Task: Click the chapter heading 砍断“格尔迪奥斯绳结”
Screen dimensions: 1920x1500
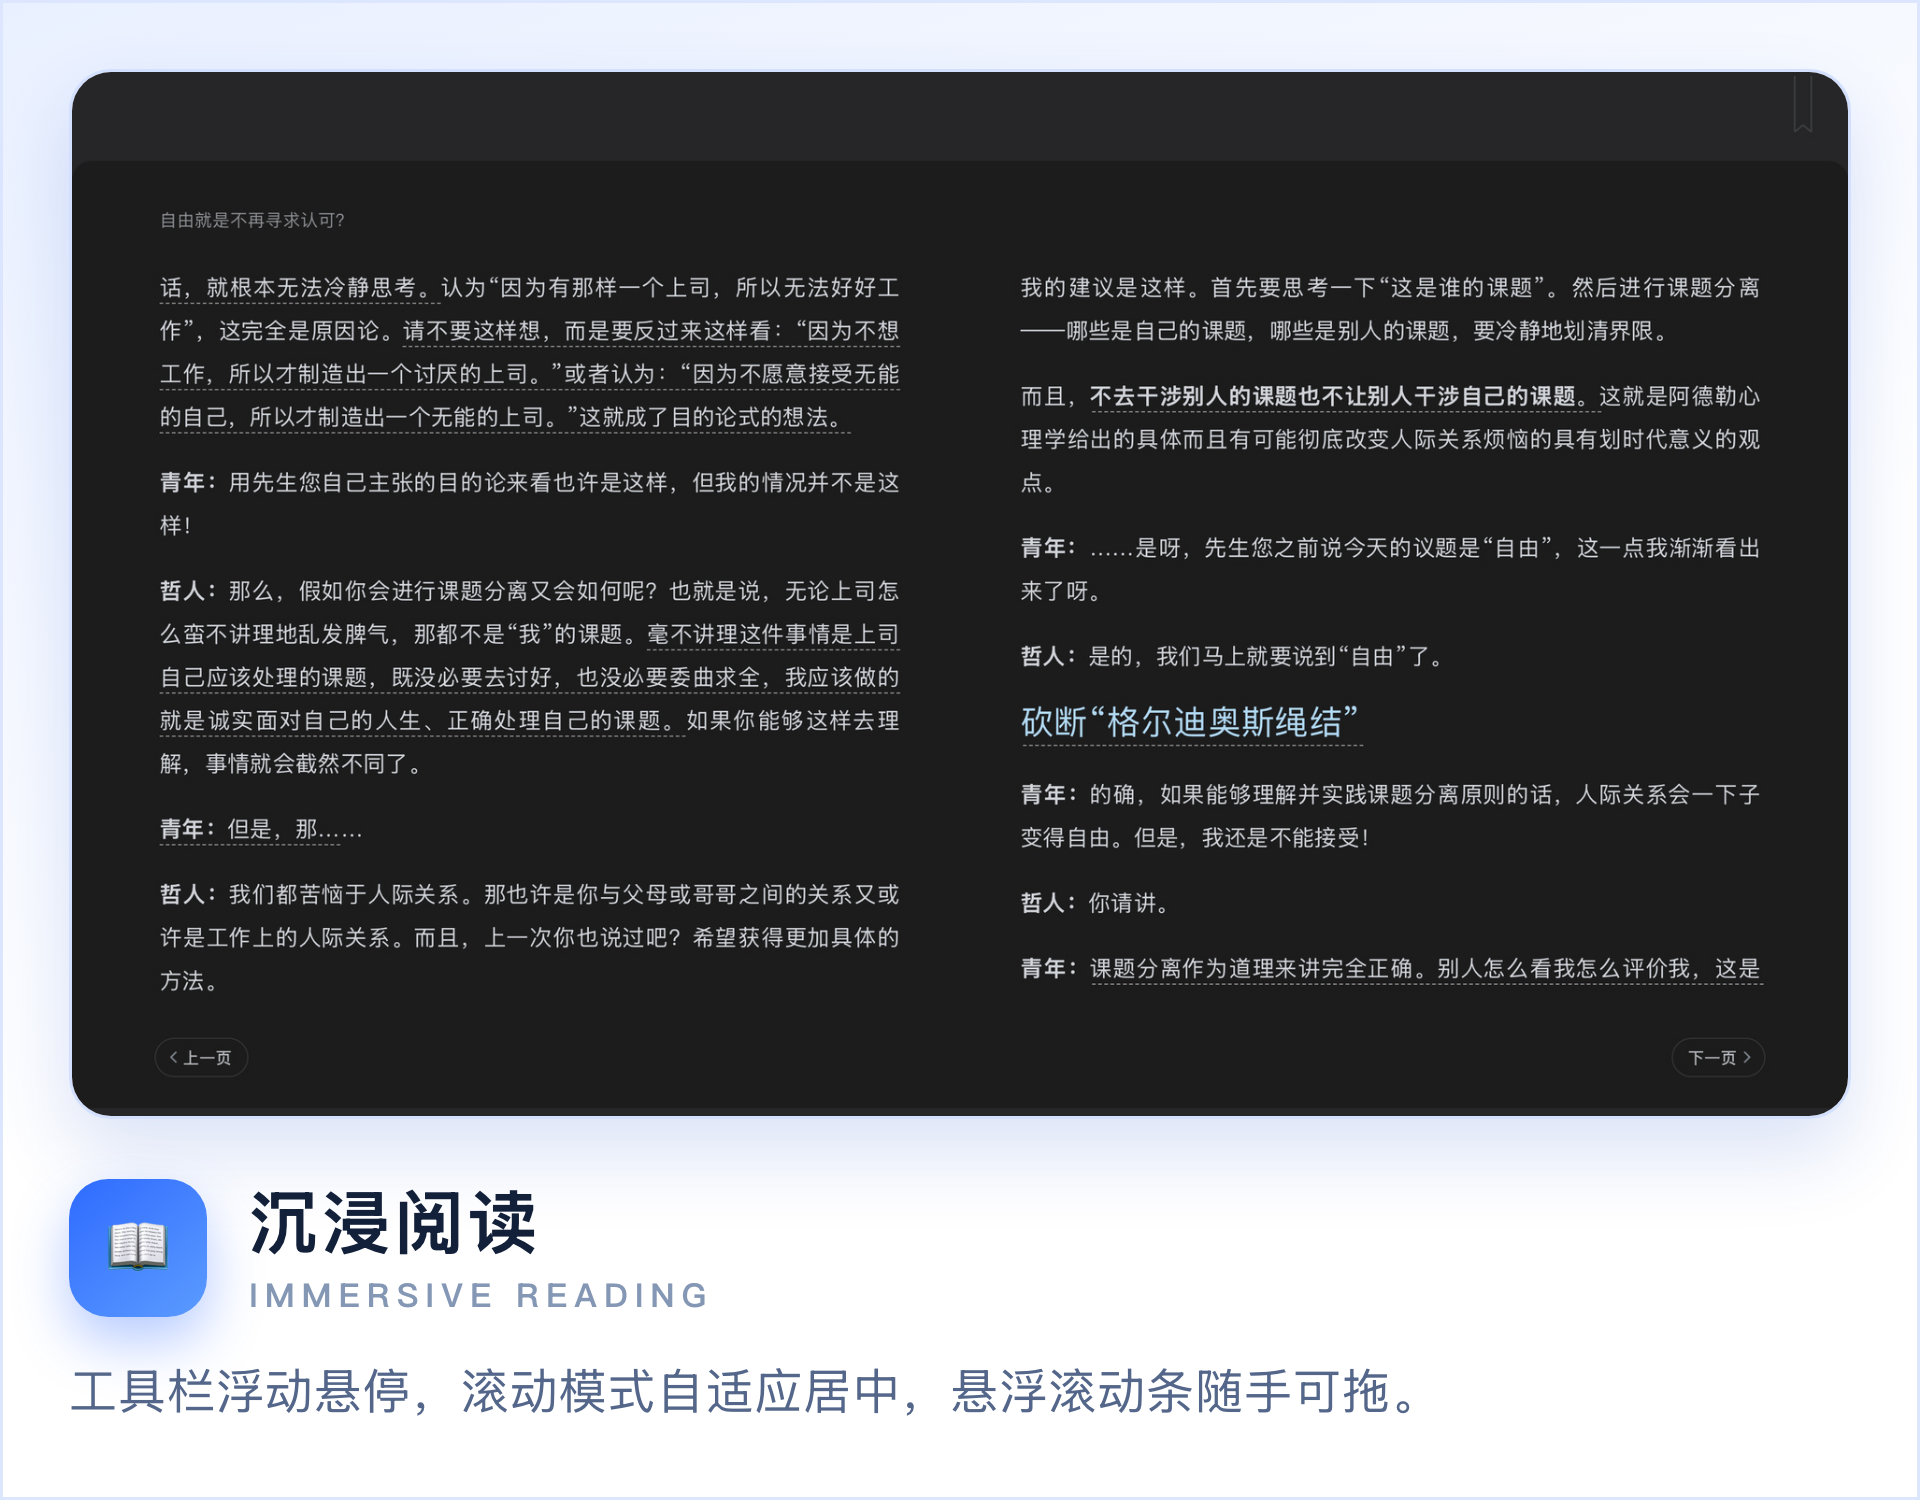Action: 1190,722
